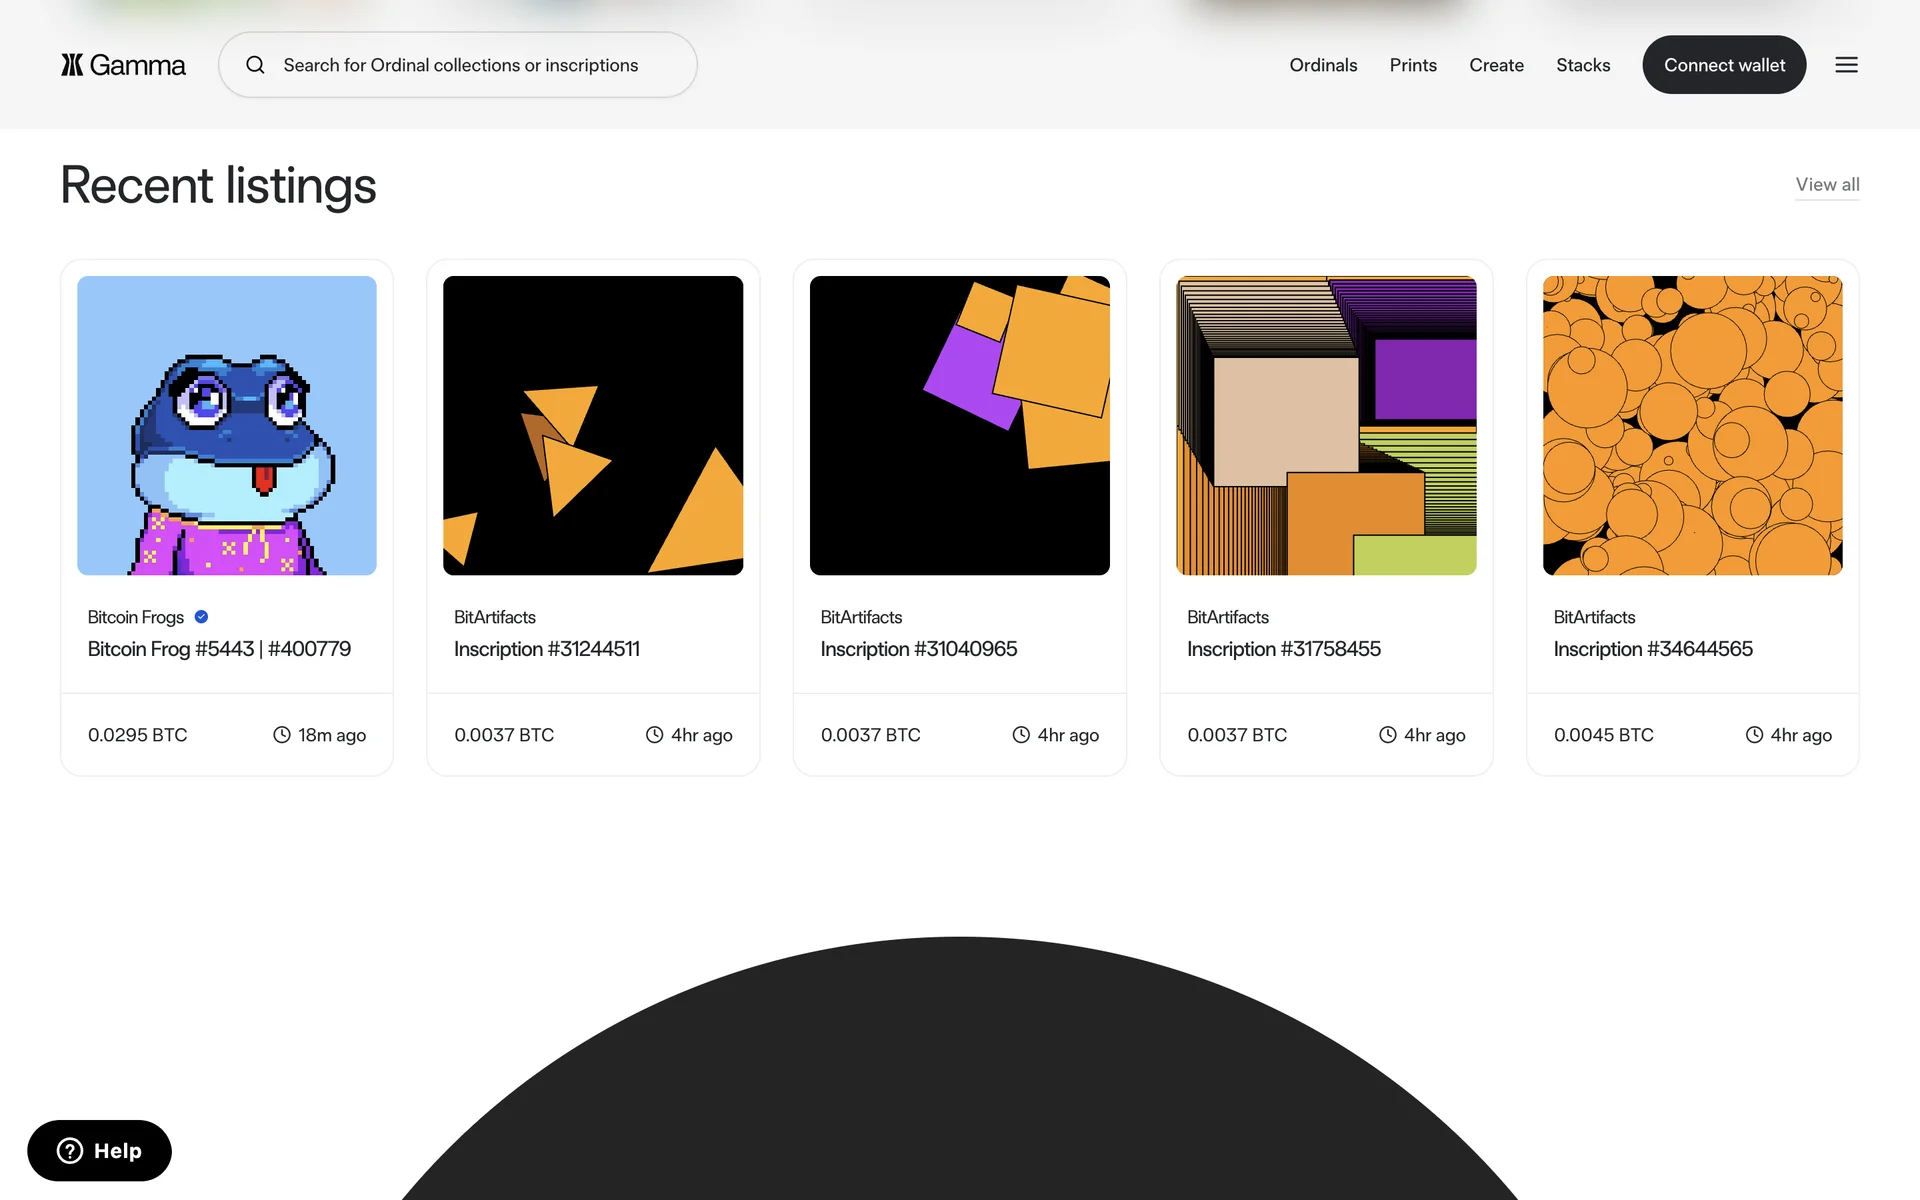Open the orange circles artwork thumbnail
The width and height of the screenshot is (1920, 1200).
click(1692, 425)
